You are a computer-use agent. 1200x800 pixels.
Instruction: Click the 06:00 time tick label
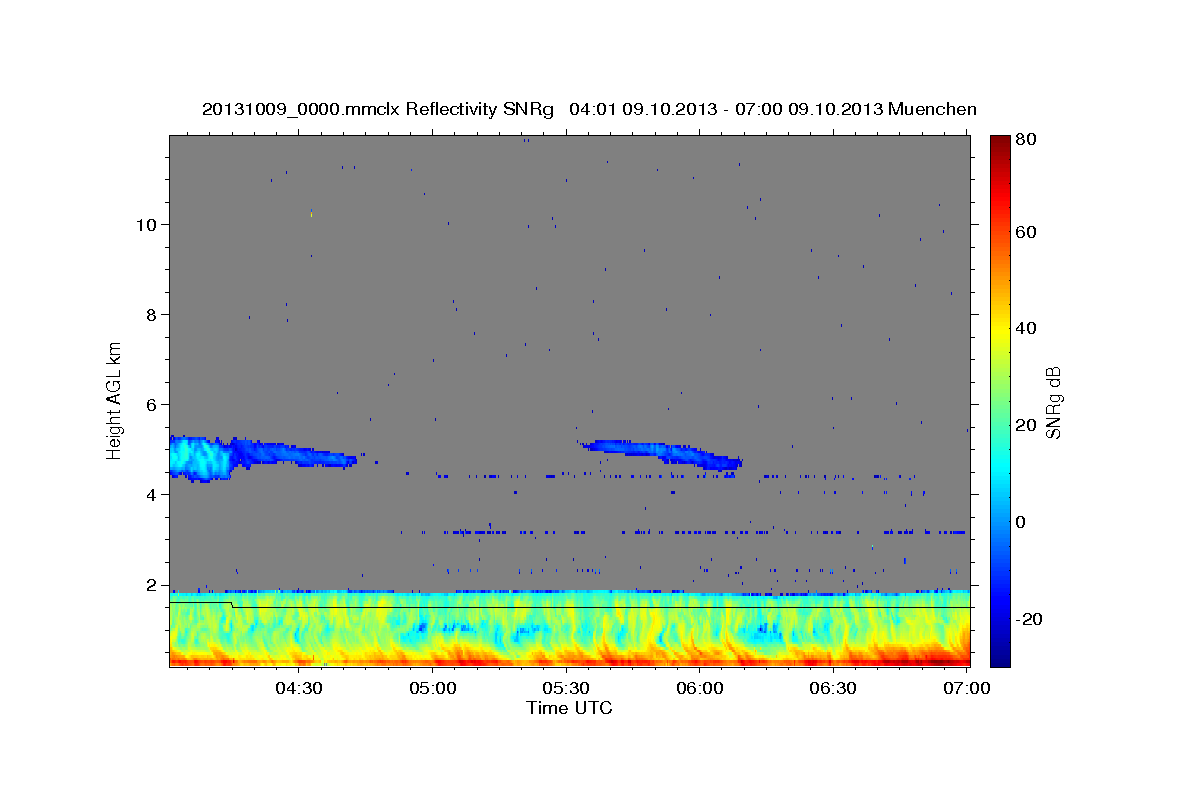[x=700, y=688]
